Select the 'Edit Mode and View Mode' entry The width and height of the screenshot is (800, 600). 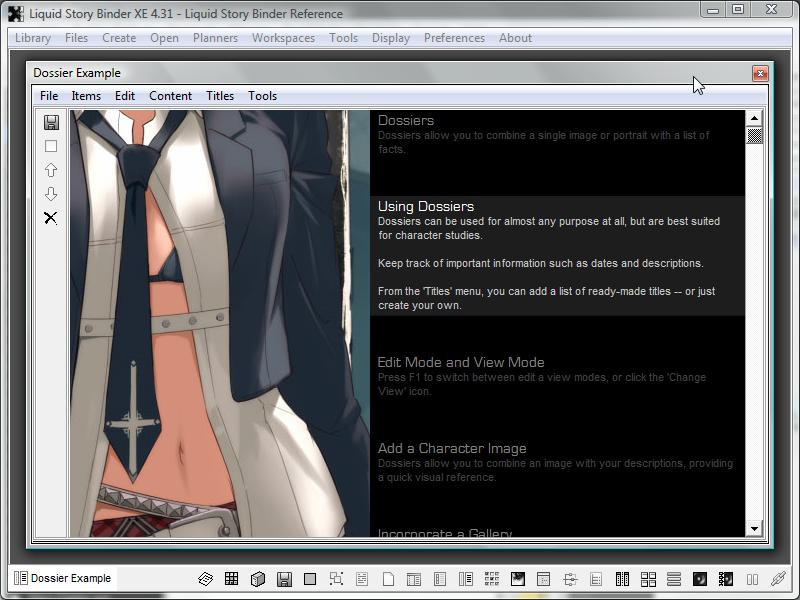click(x=461, y=362)
